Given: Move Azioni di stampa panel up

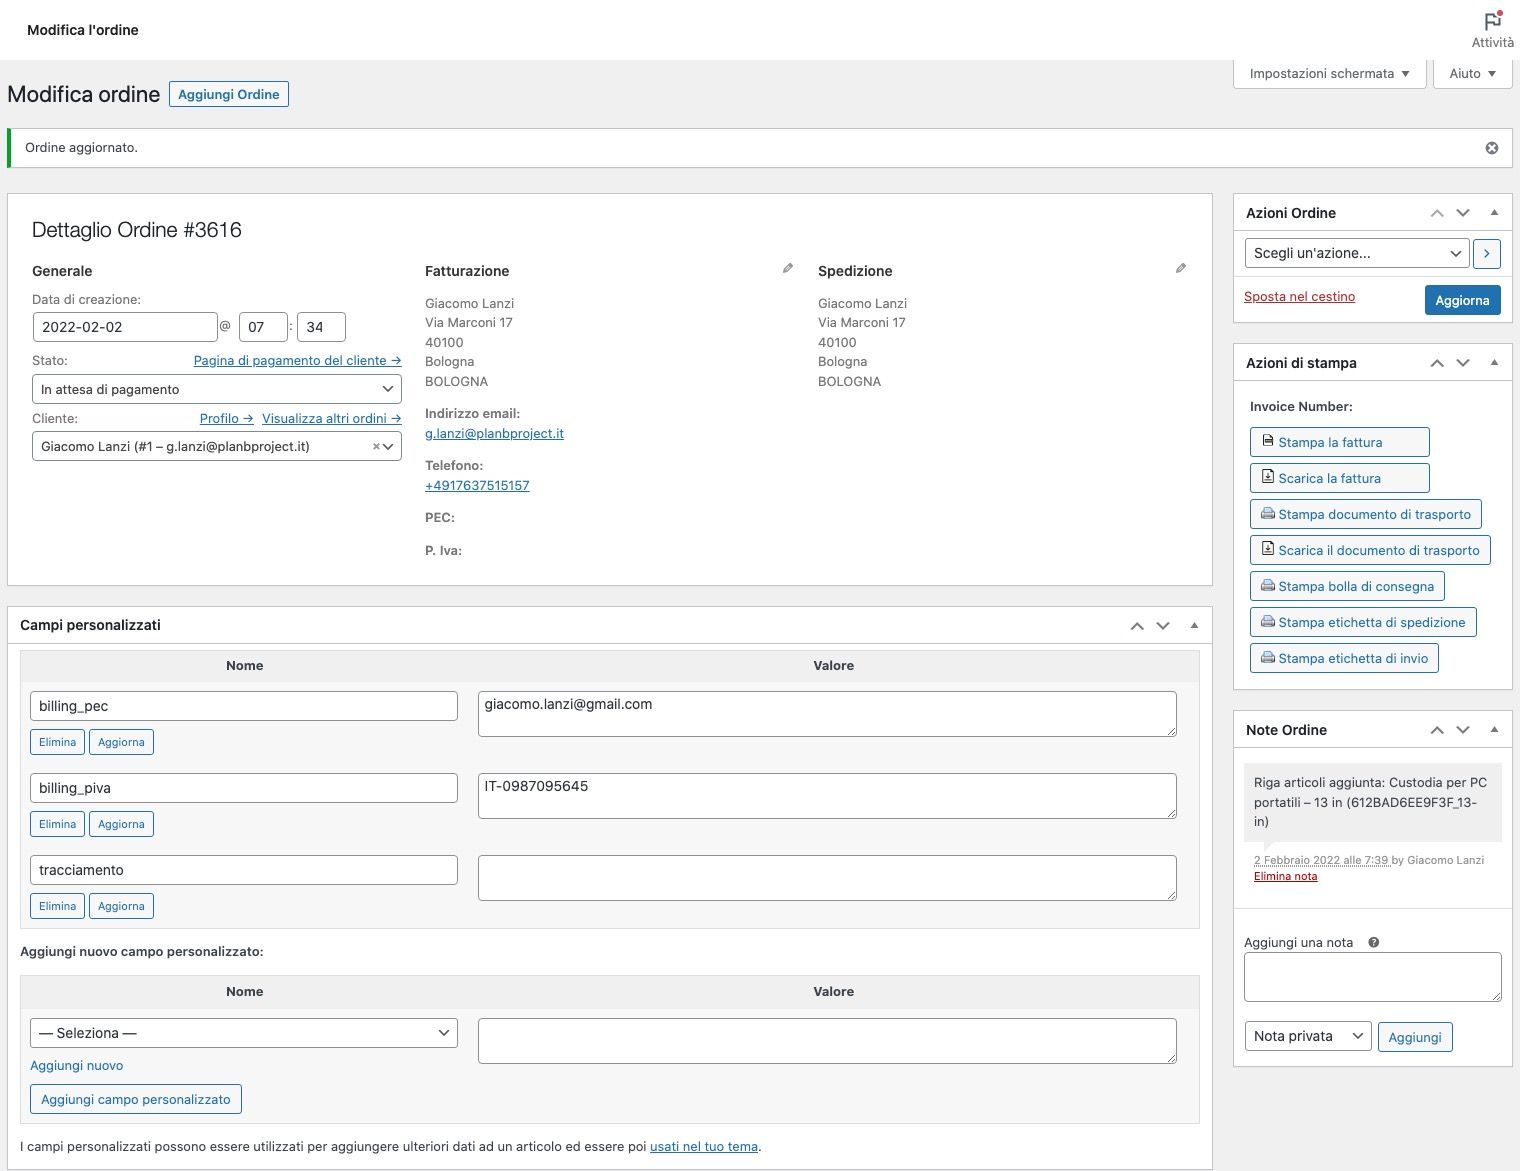Looking at the screenshot, I should tap(1437, 363).
